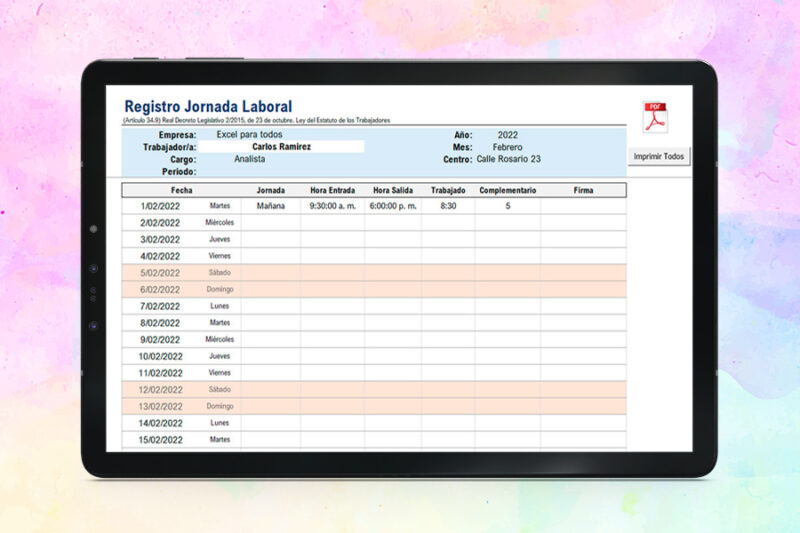Click the Firma cell for 1/02/2022
Screen dimensions: 800x533
tap(583, 206)
